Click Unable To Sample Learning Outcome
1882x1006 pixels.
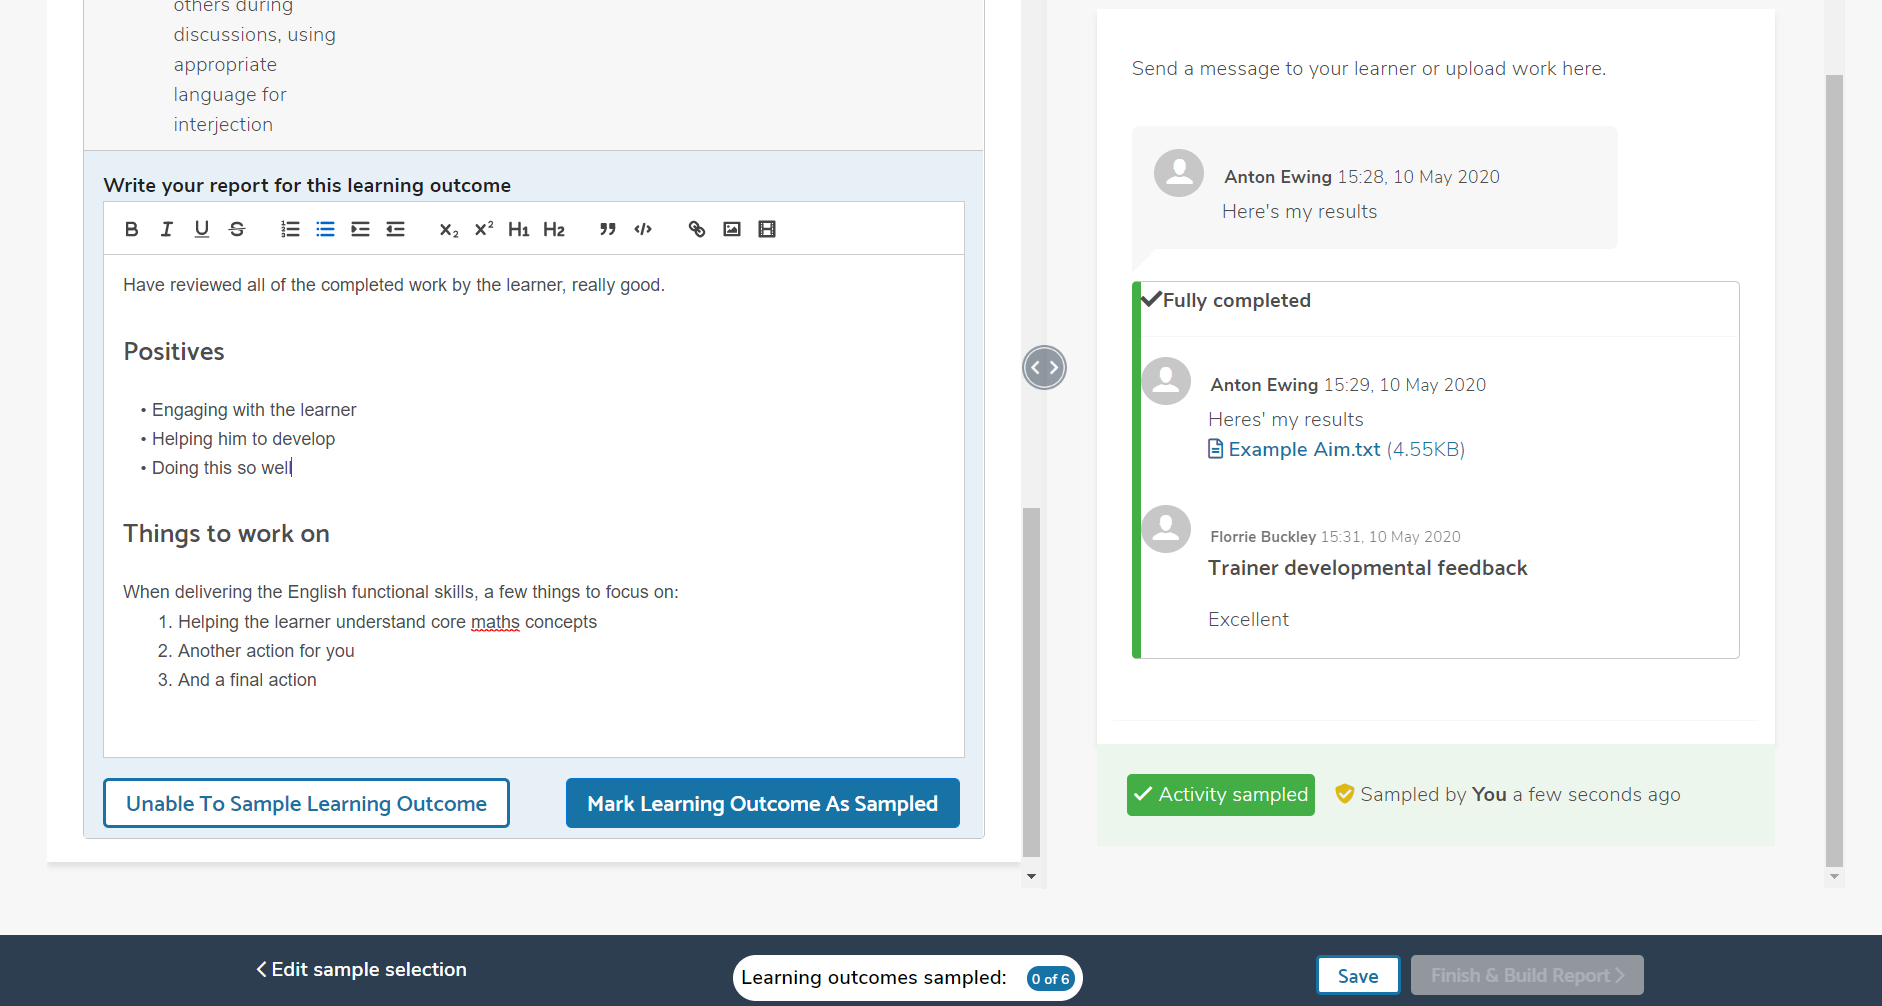306,803
